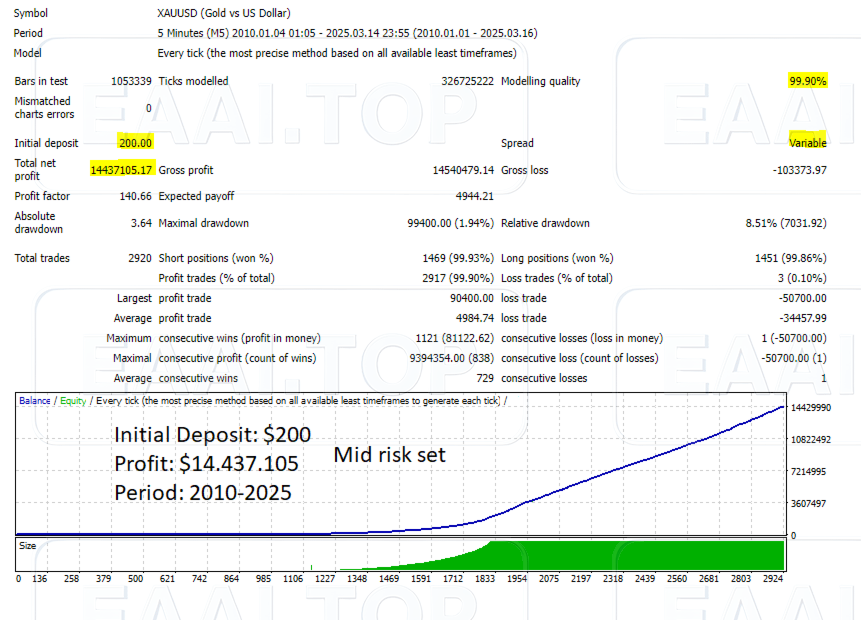The image size is (861, 620).
Task: Select the Profit factor value 140.66
Action: [x=138, y=196]
